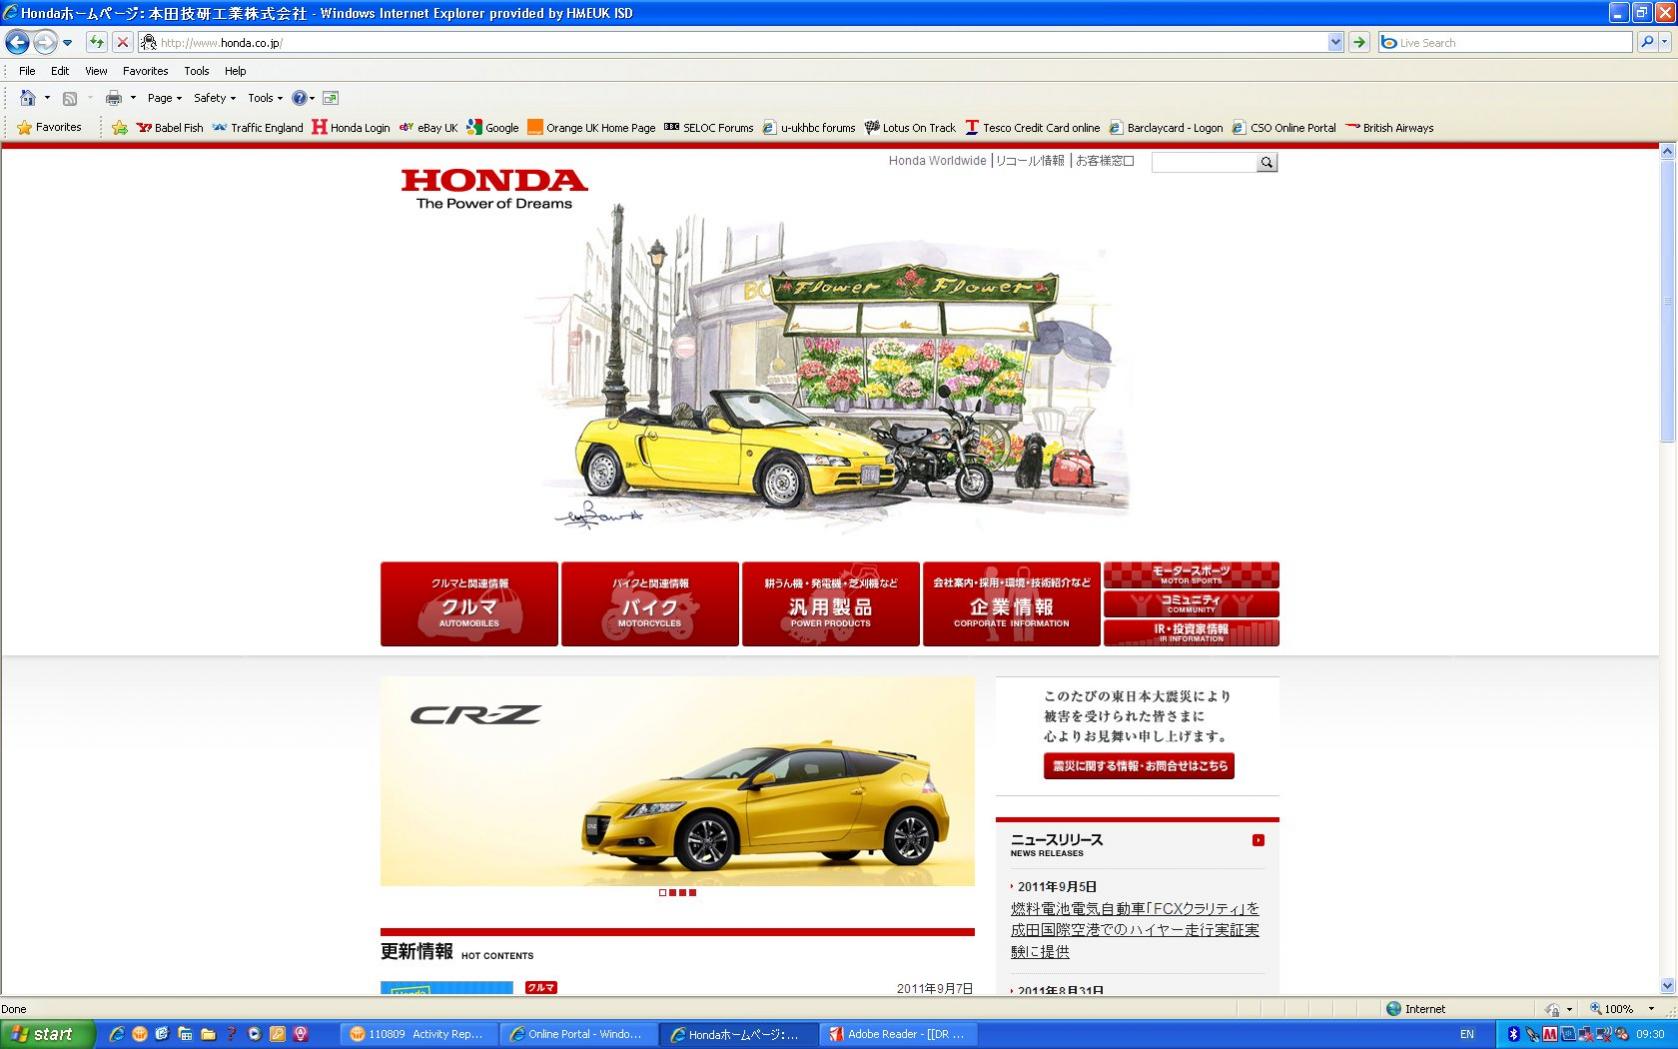Open the Edit menu
The height and width of the screenshot is (1049, 1678).
pos(60,71)
